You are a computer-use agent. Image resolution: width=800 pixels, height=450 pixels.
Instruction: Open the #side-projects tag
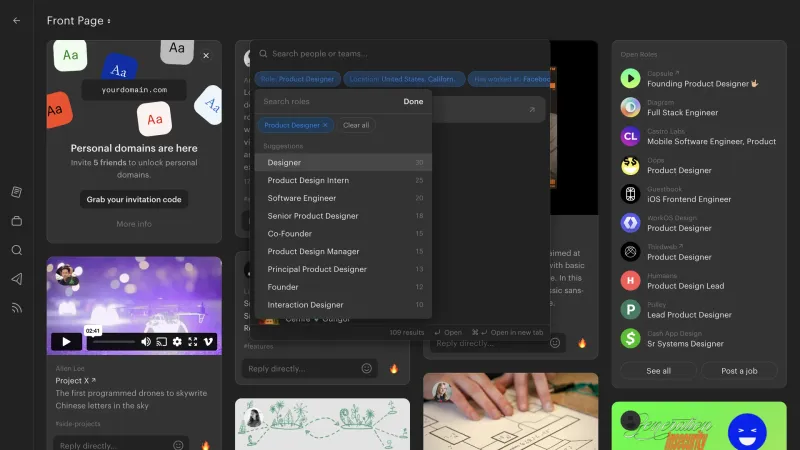click(78, 424)
